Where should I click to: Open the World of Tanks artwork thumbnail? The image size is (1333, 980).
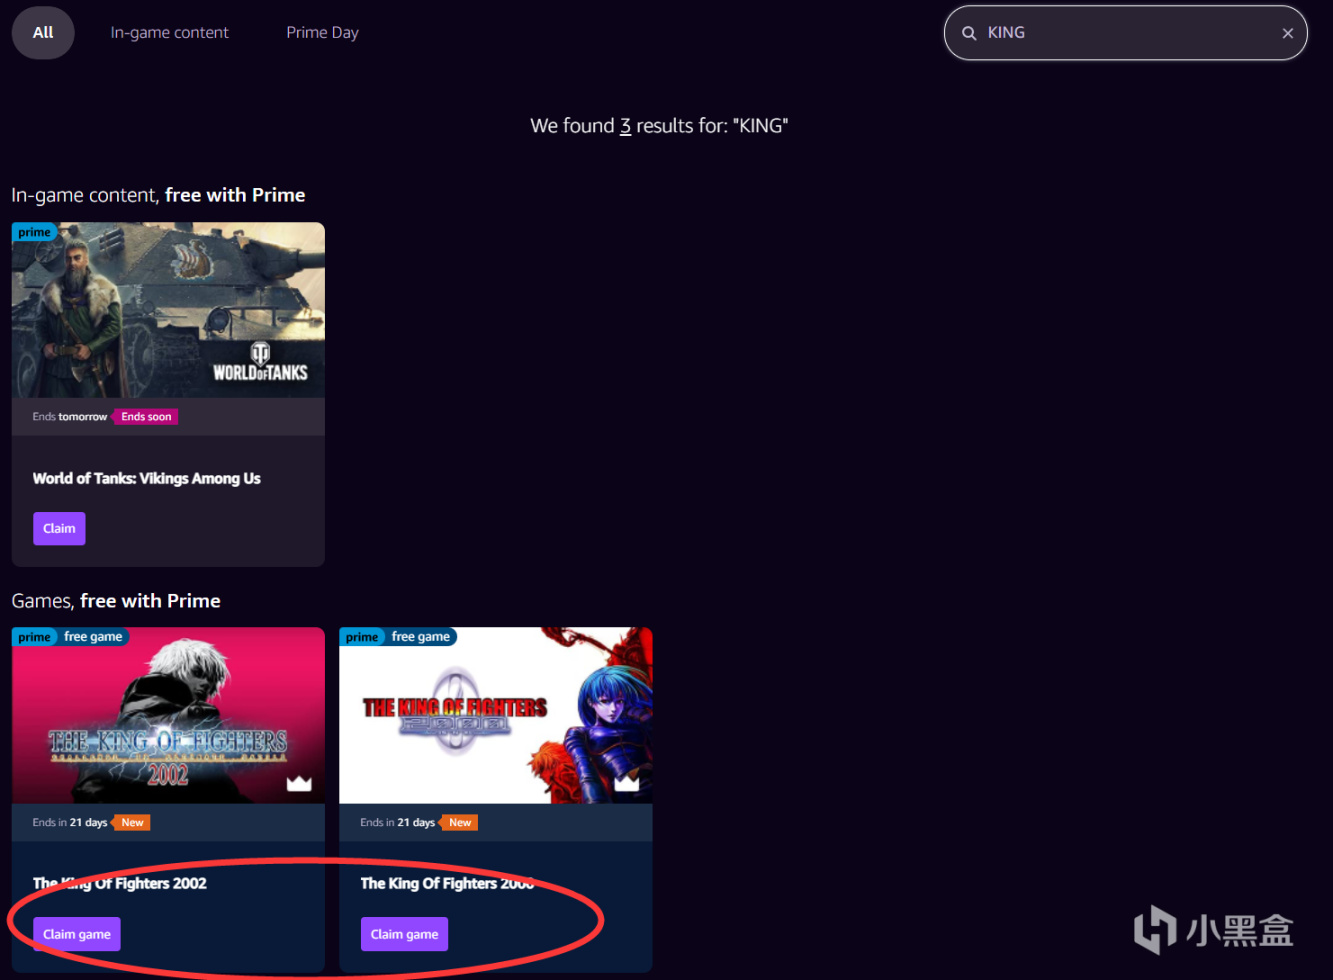click(168, 310)
